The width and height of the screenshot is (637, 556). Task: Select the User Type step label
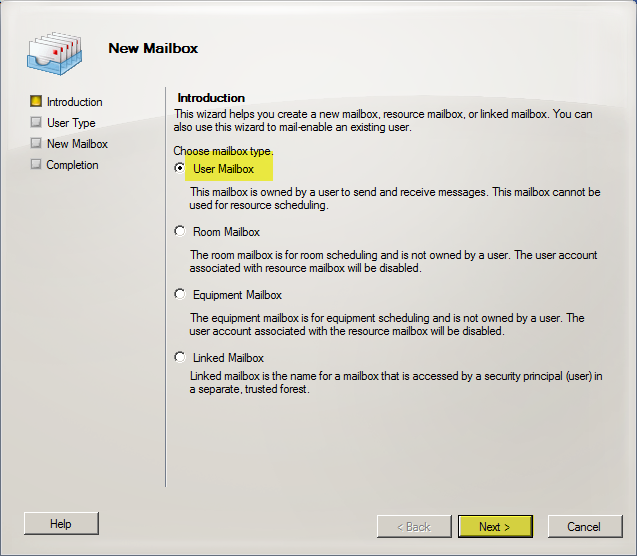tap(71, 123)
